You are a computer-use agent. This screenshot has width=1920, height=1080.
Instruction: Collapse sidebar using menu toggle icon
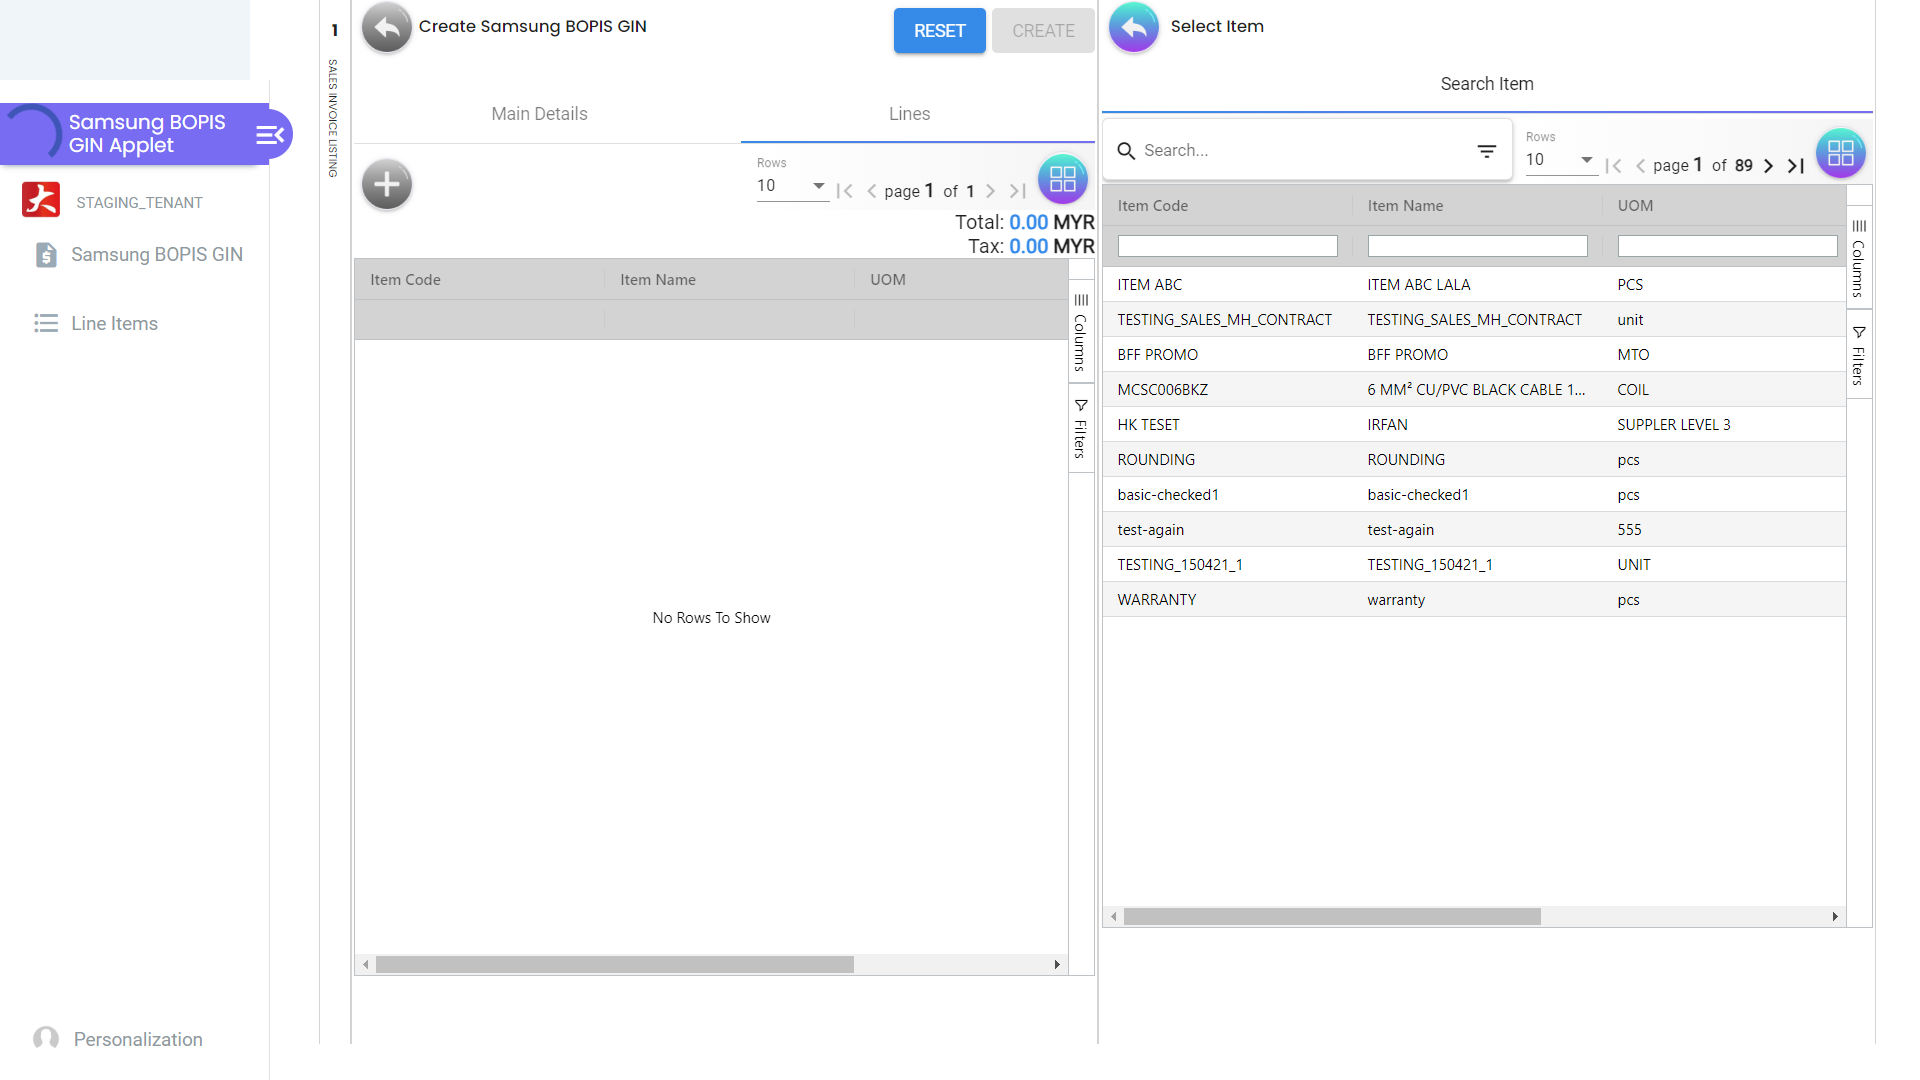[x=270, y=134]
